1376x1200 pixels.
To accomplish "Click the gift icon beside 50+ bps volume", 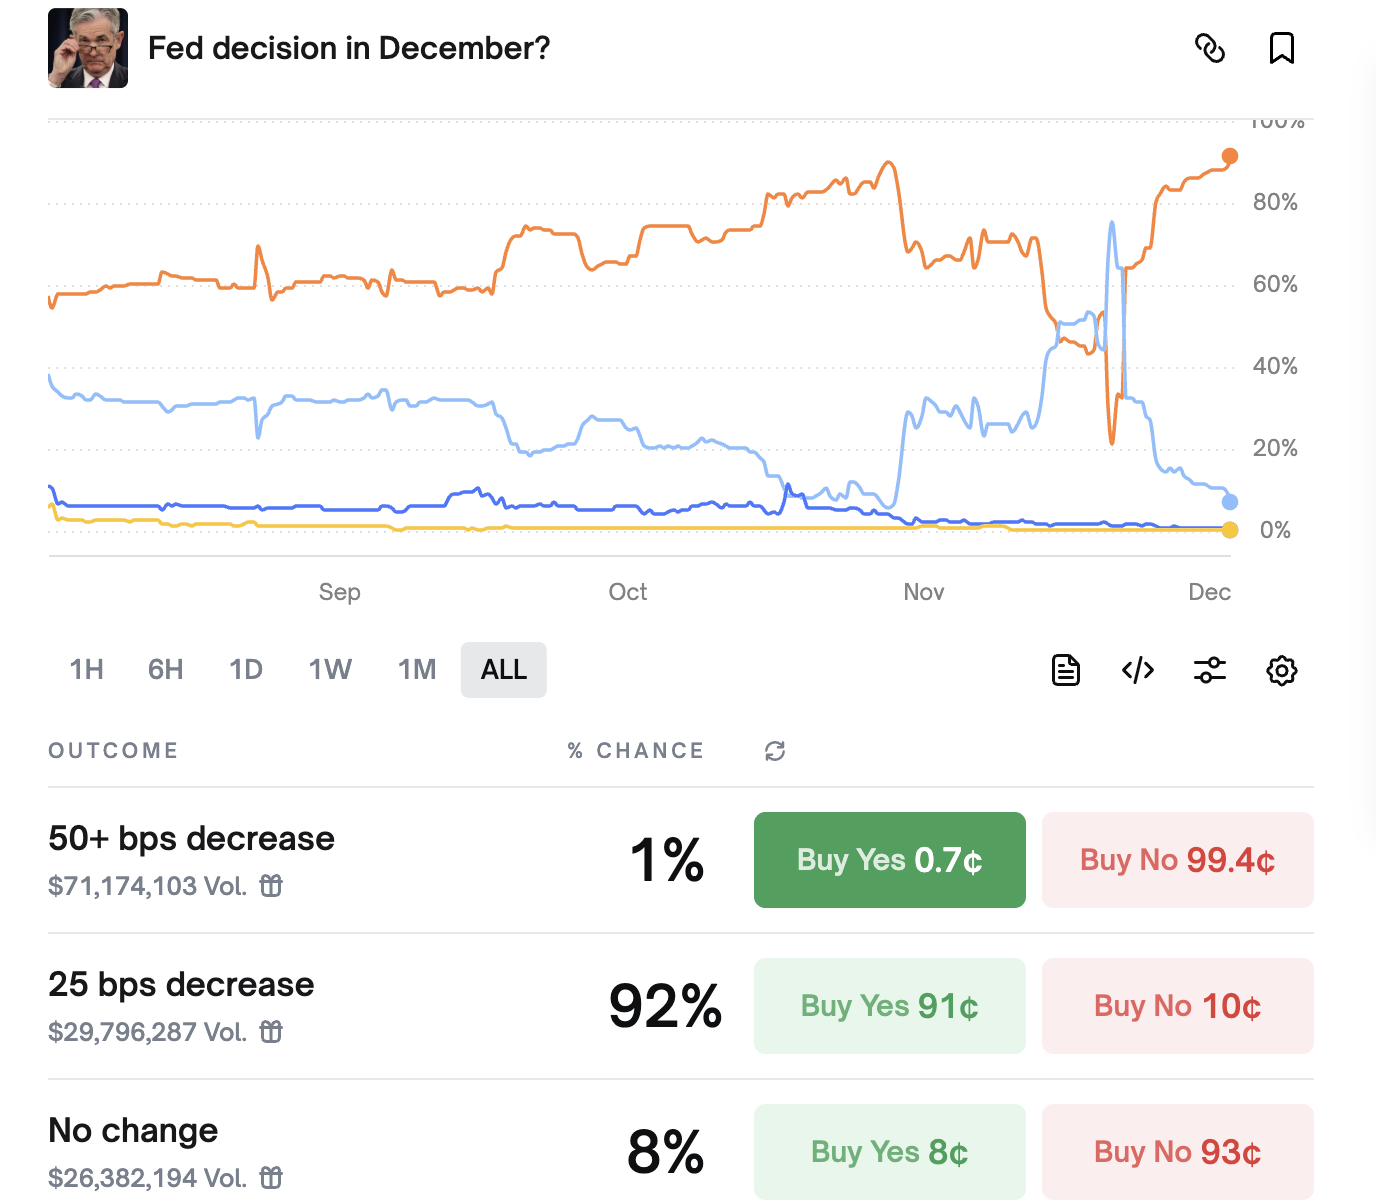I will [271, 886].
